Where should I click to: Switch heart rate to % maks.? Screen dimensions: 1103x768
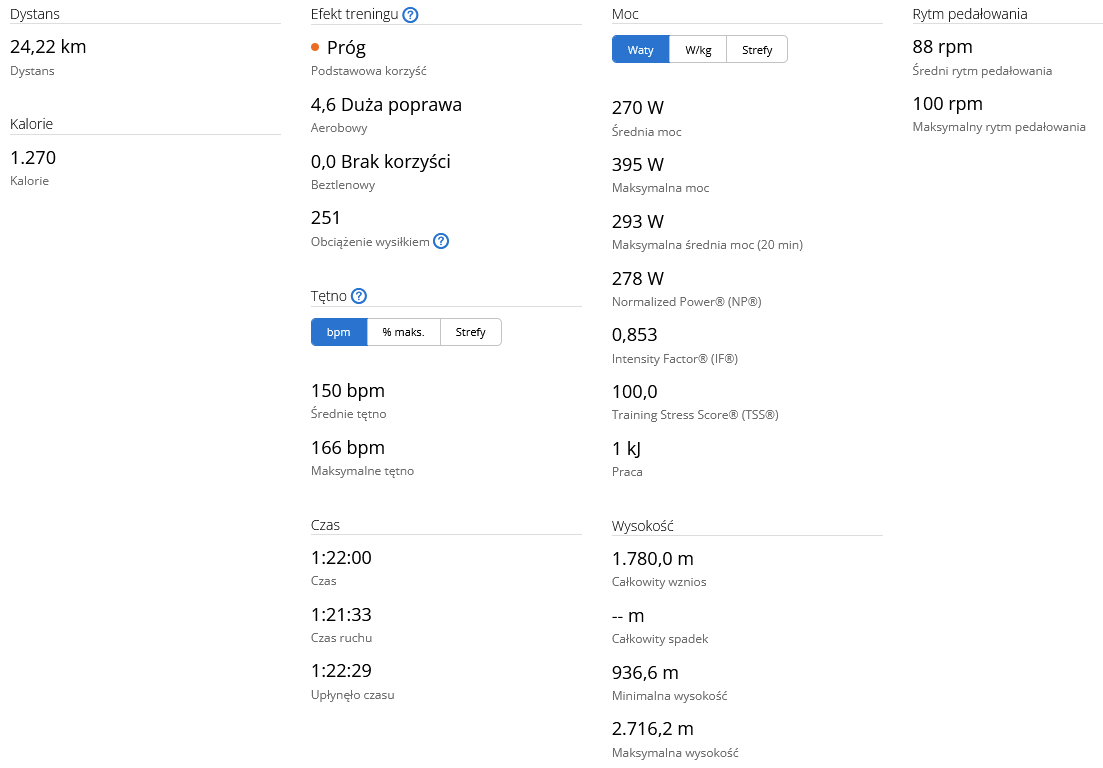tap(404, 332)
